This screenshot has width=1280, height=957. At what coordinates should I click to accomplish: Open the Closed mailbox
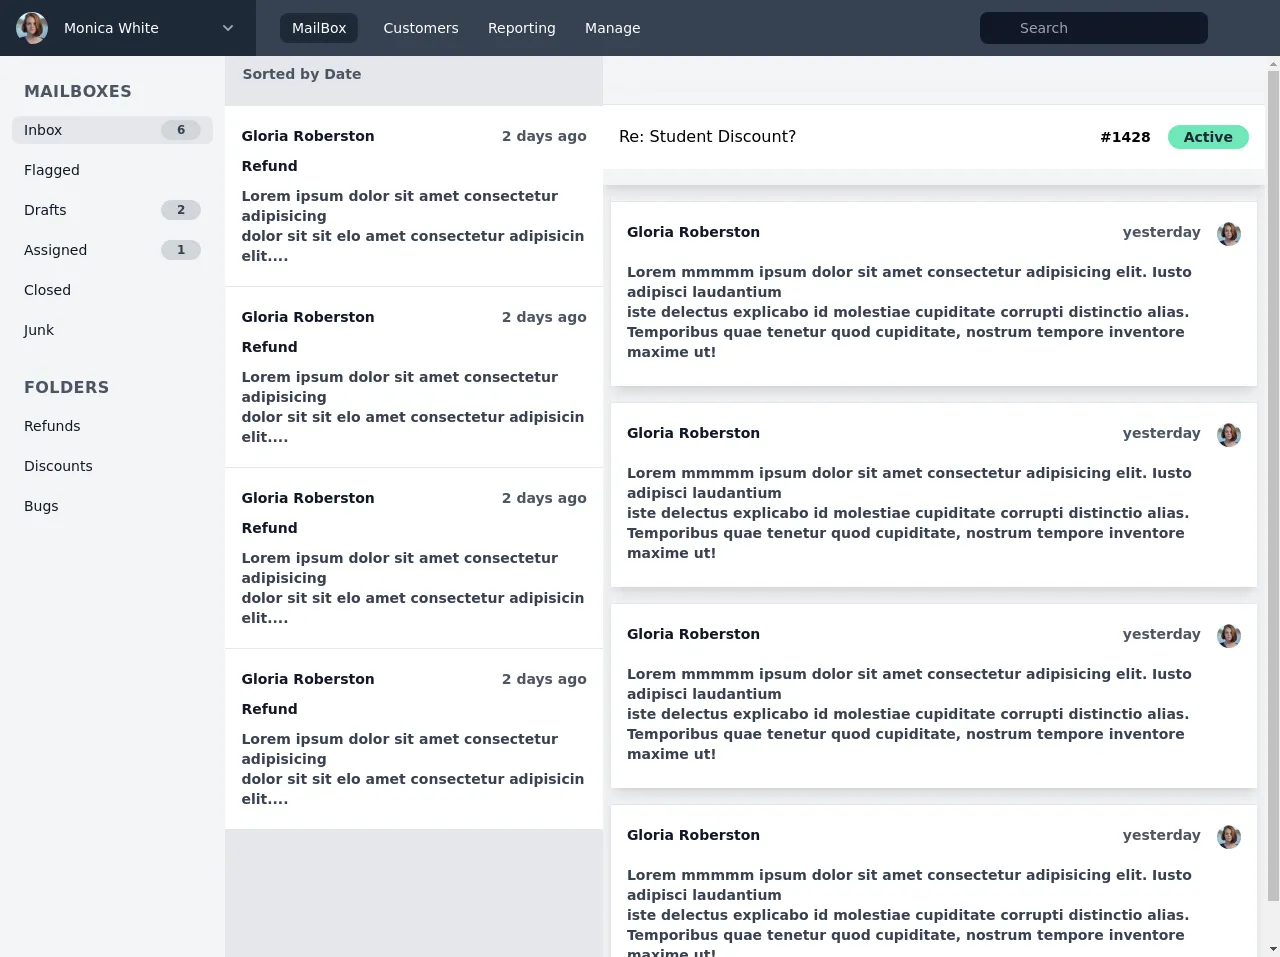point(47,290)
